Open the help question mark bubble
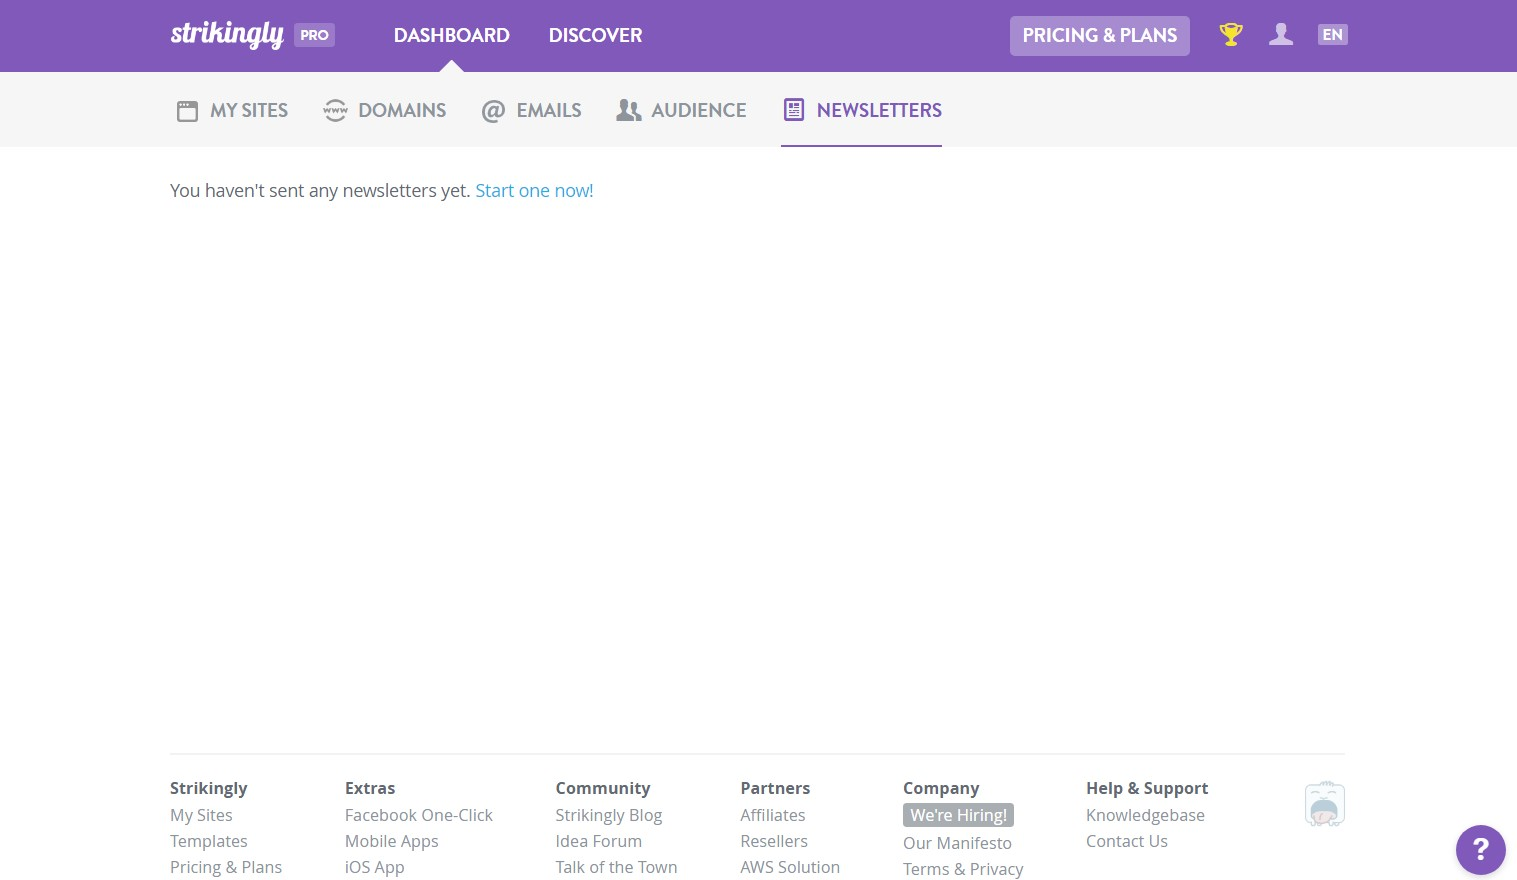This screenshot has height=880, width=1517. coord(1481,850)
